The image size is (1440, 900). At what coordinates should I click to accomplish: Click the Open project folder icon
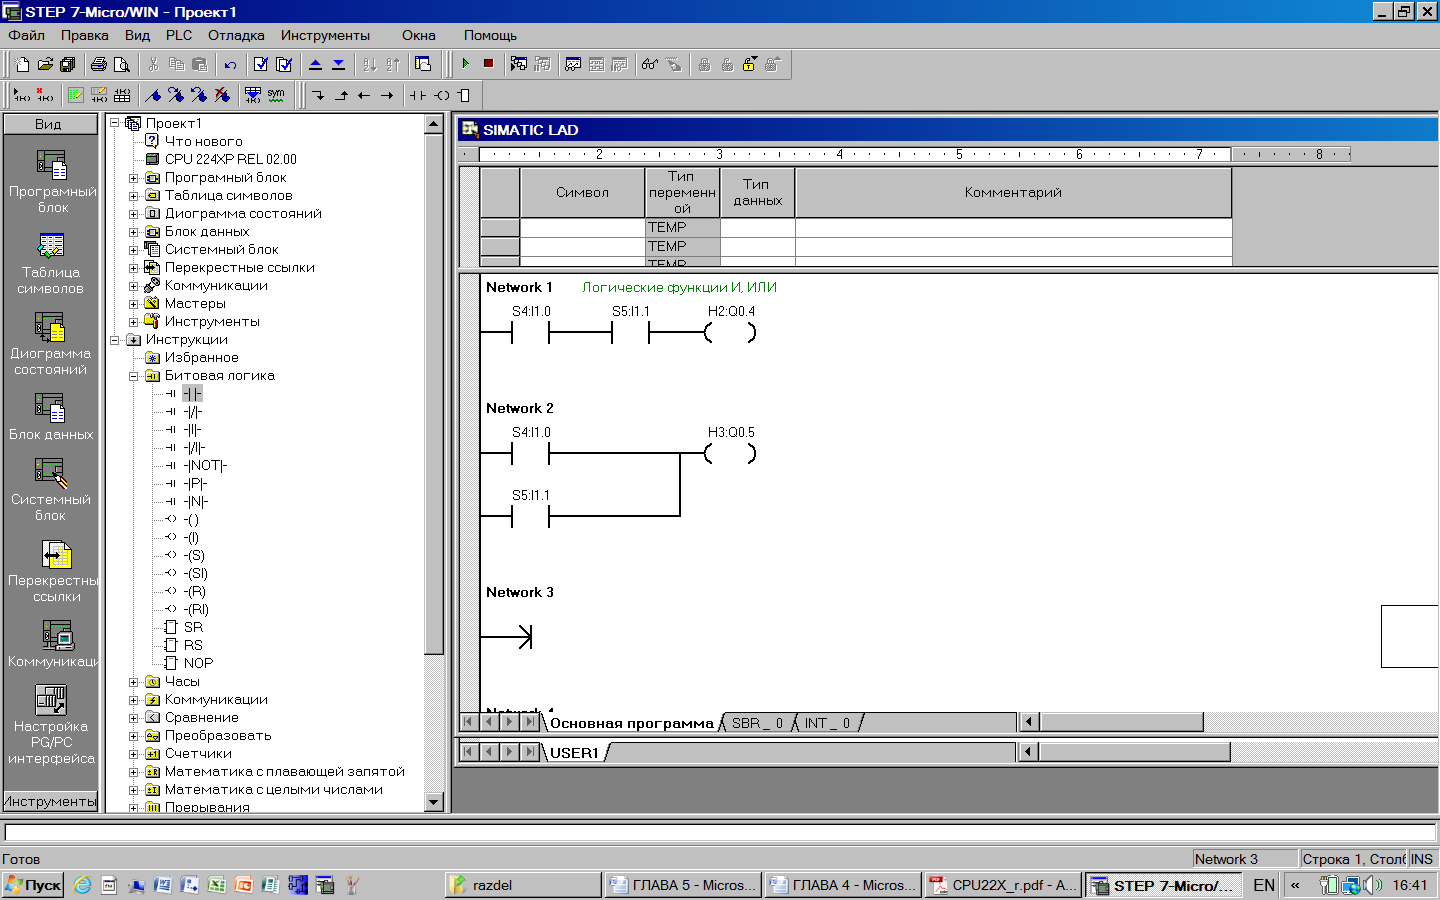tap(45, 64)
